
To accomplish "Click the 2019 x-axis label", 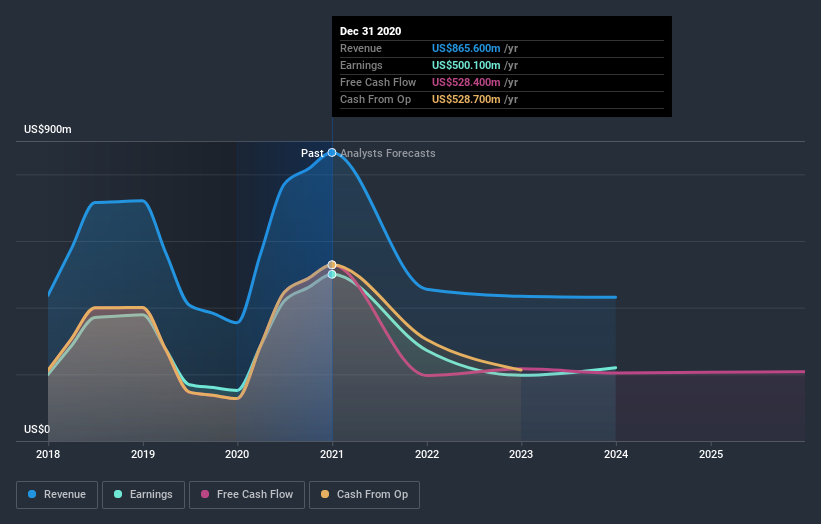I will (143, 454).
